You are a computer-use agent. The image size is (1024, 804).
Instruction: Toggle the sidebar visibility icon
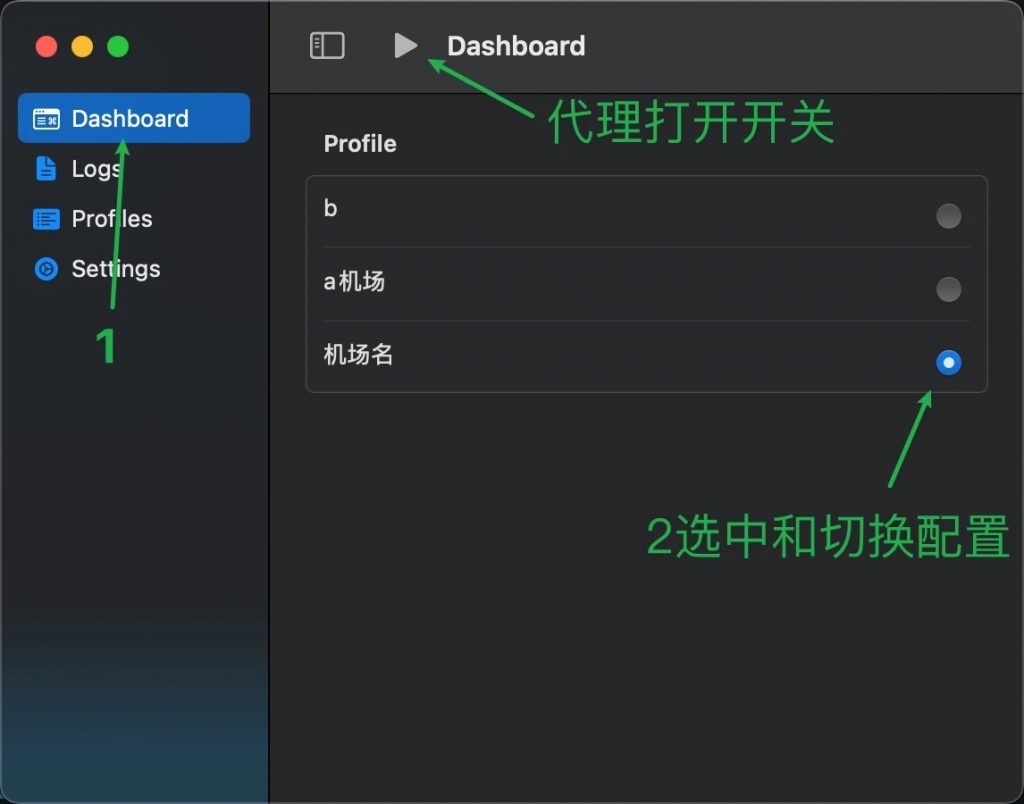[327, 46]
